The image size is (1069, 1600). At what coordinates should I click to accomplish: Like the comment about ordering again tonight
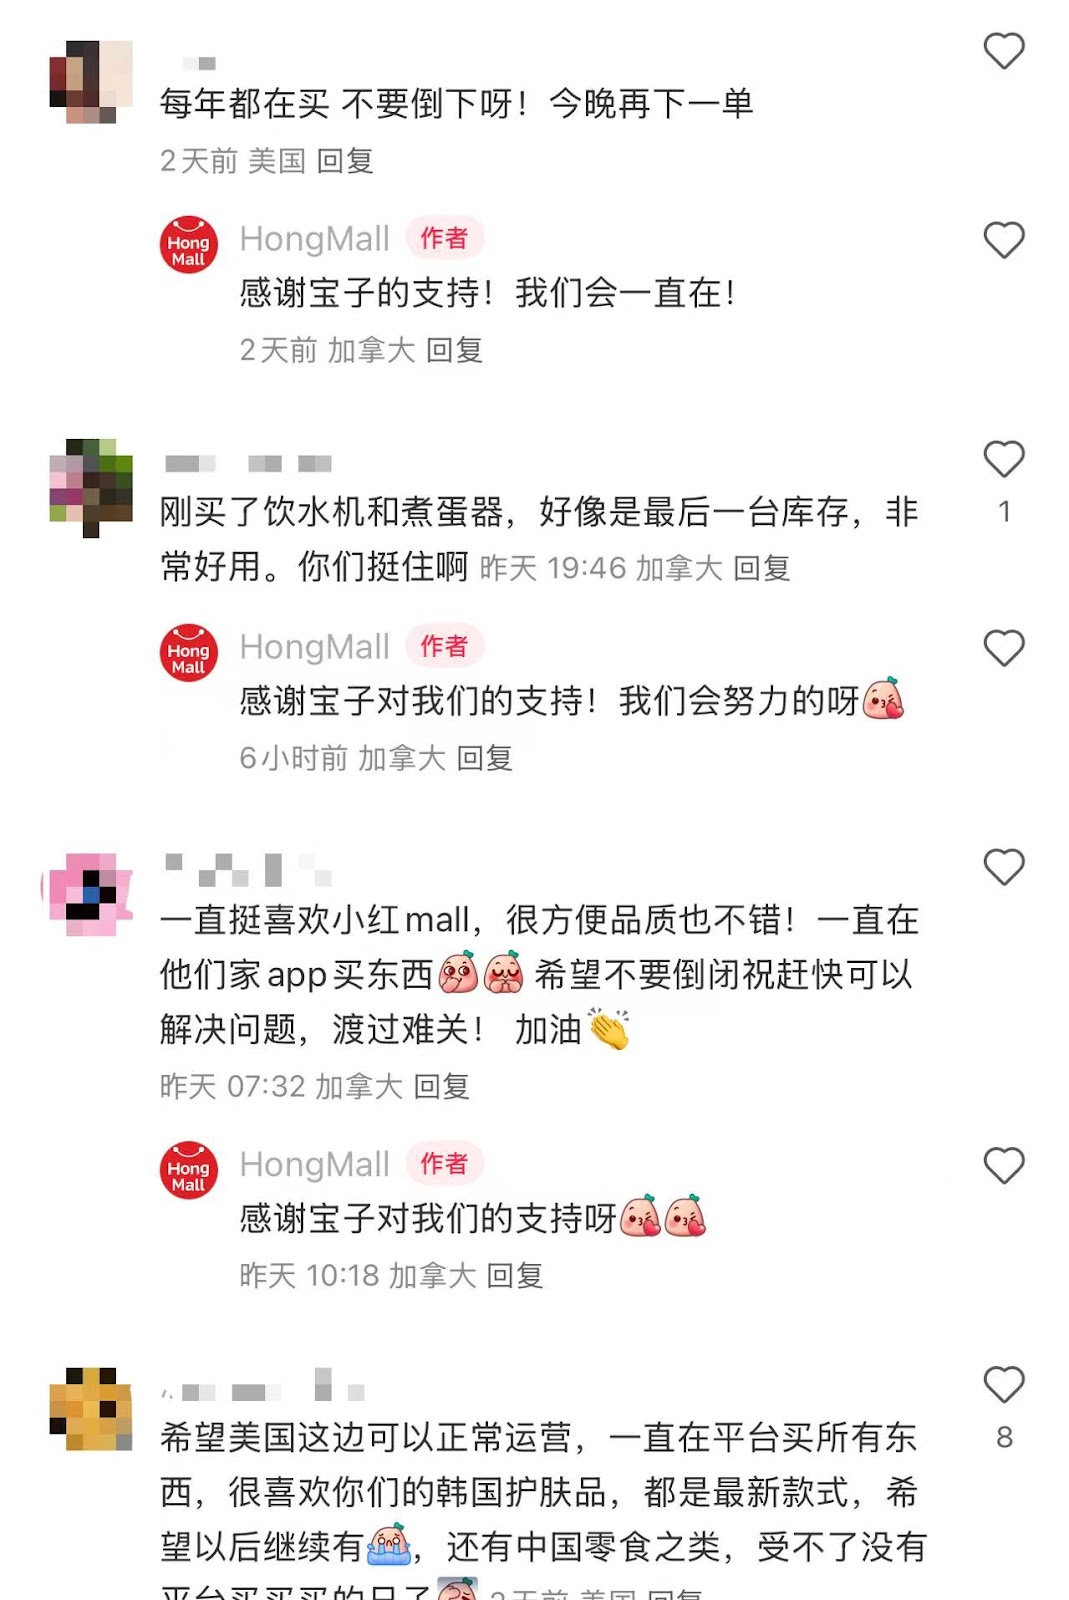[x=1004, y=51]
